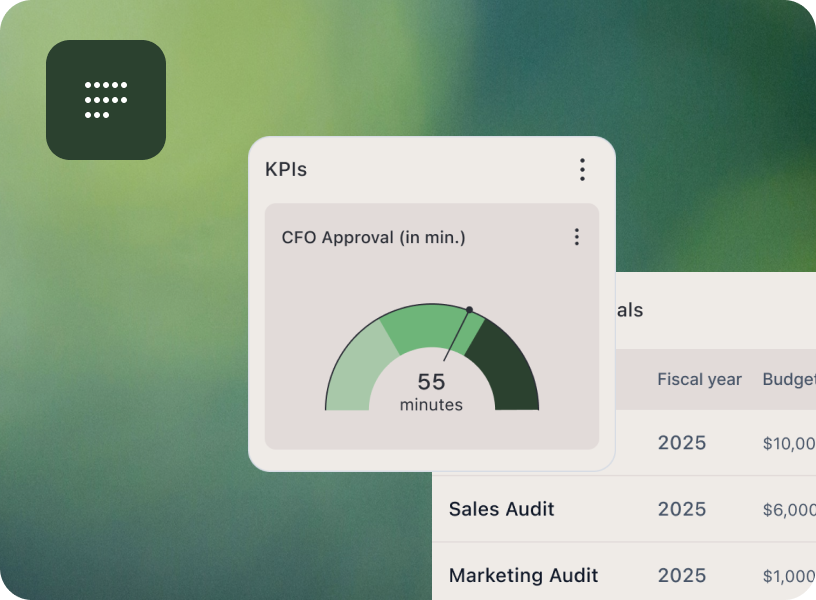The height and width of the screenshot is (600, 816).
Task: Click the KPIs card title
Action: tap(286, 170)
